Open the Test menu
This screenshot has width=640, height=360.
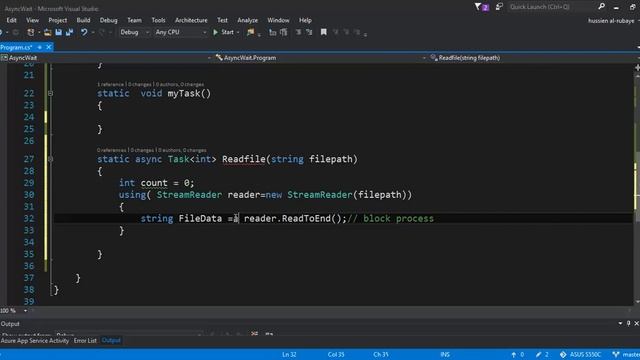tap(222, 20)
